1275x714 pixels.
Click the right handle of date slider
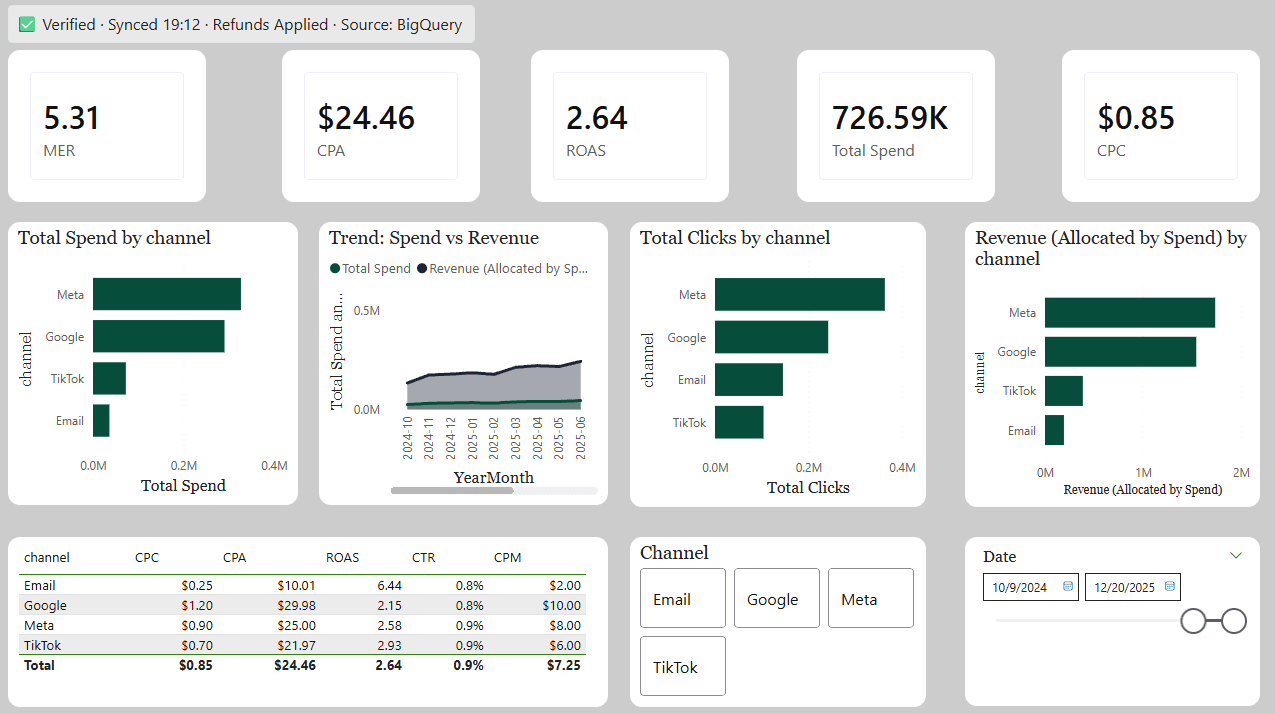pyautogui.click(x=1234, y=621)
